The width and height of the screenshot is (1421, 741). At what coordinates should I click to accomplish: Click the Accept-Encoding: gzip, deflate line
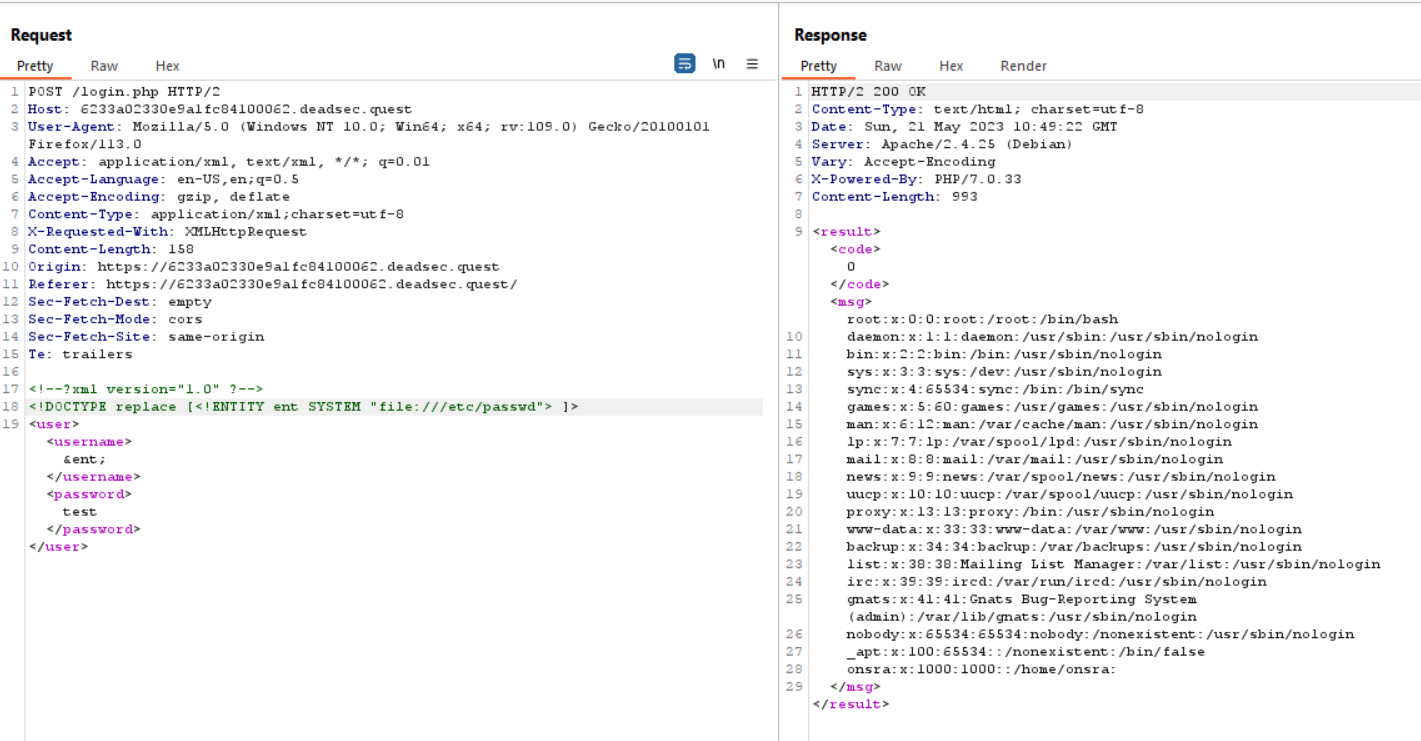tap(159, 197)
